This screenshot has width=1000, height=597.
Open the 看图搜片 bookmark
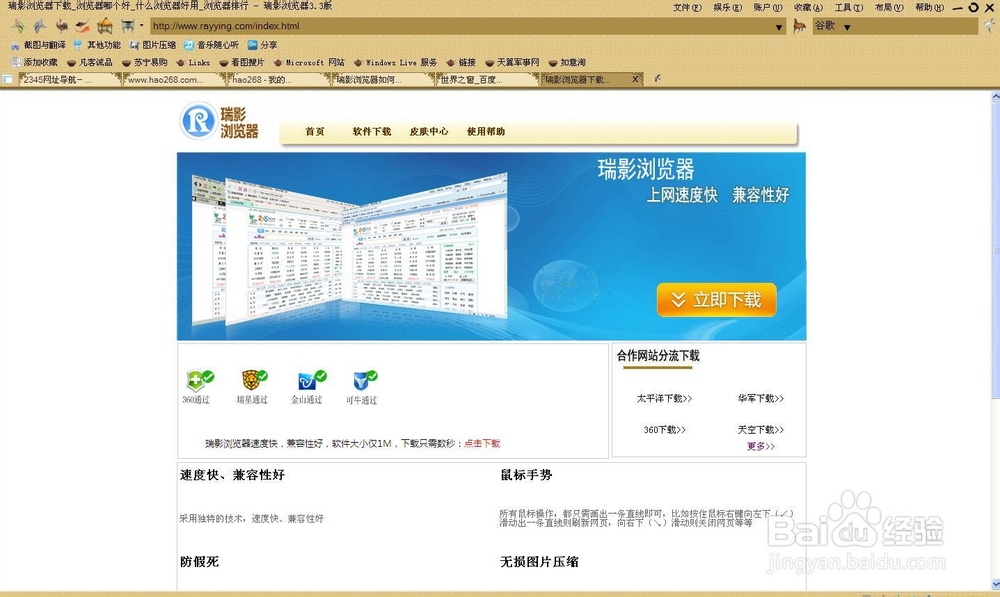(241, 62)
